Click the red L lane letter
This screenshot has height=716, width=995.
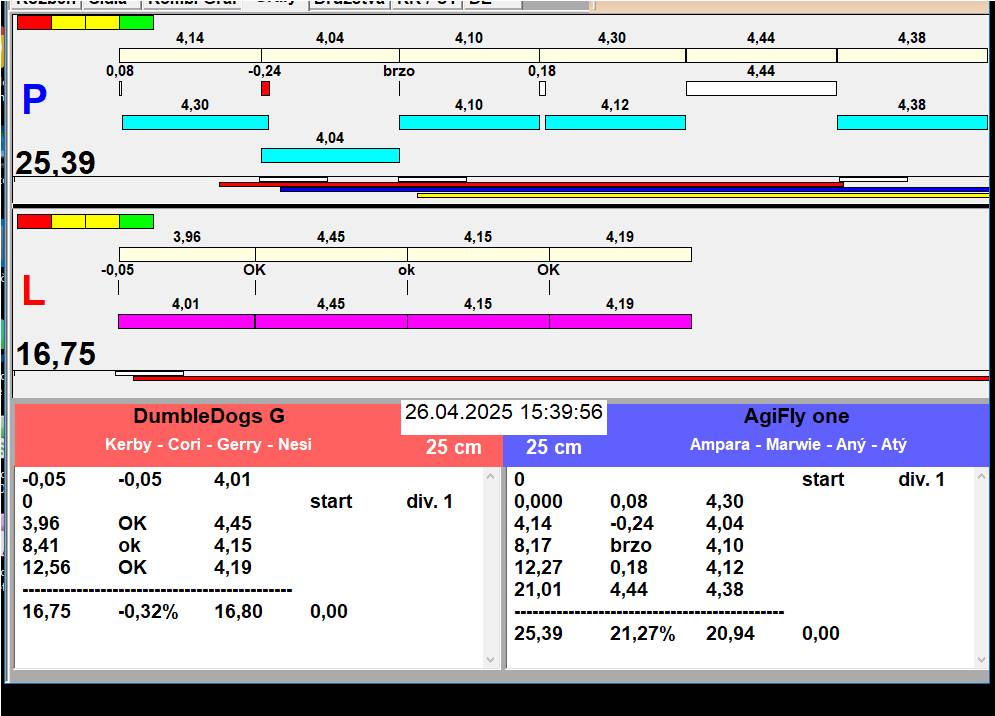pos(34,290)
